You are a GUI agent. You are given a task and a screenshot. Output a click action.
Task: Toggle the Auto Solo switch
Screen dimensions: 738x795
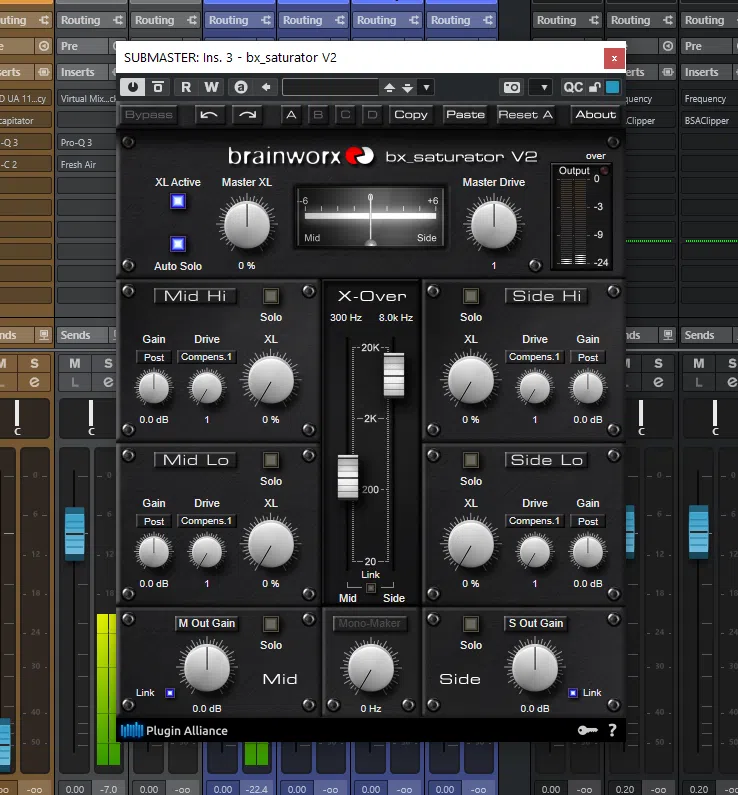[x=178, y=244]
